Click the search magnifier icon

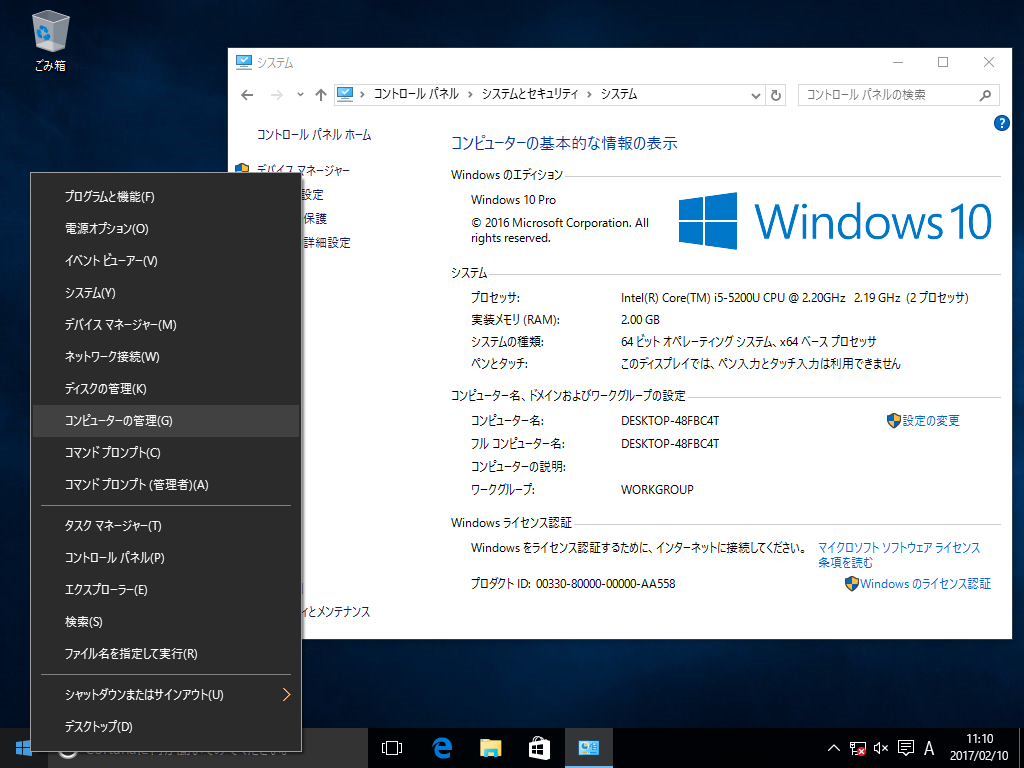[985, 95]
